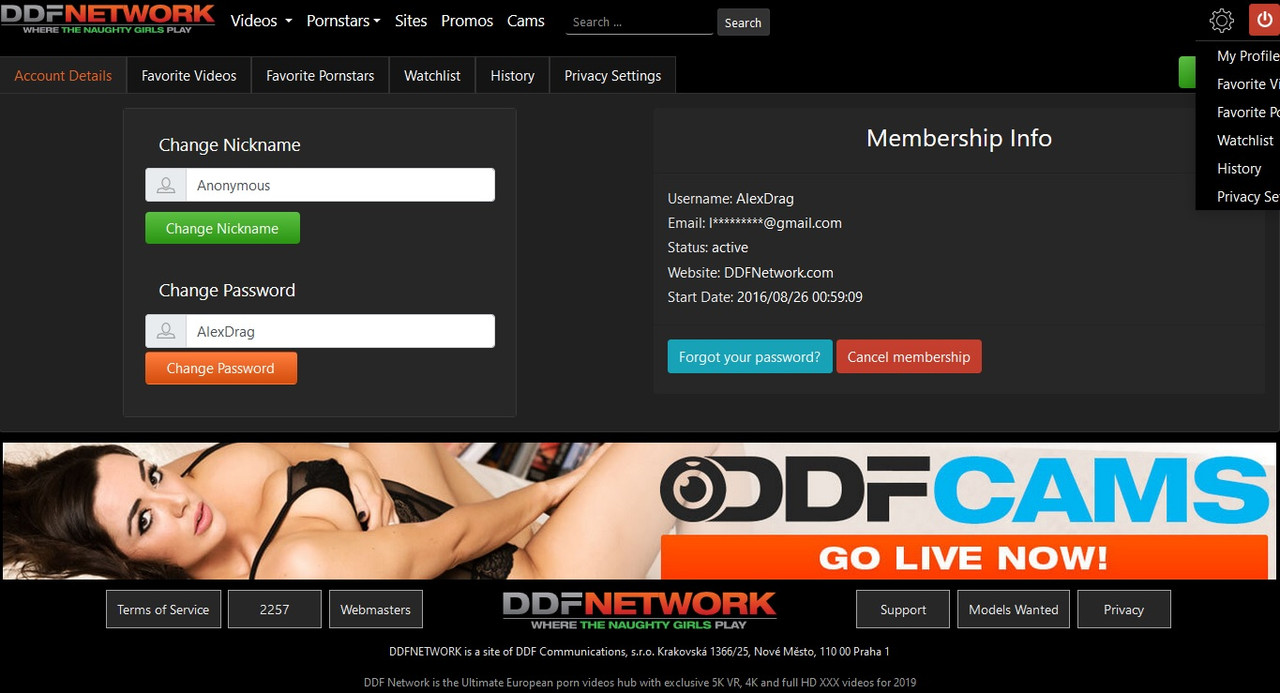Click the DDF Network logo in footer

point(639,610)
